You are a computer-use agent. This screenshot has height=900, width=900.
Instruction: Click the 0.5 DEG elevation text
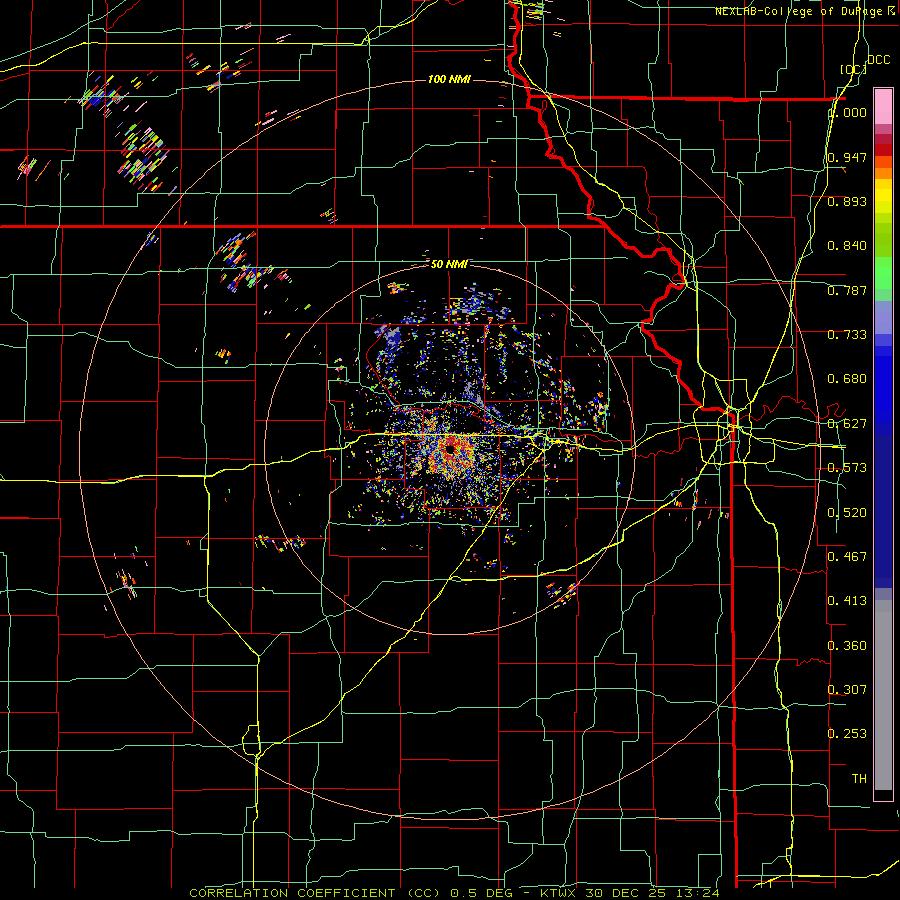click(481, 893)
